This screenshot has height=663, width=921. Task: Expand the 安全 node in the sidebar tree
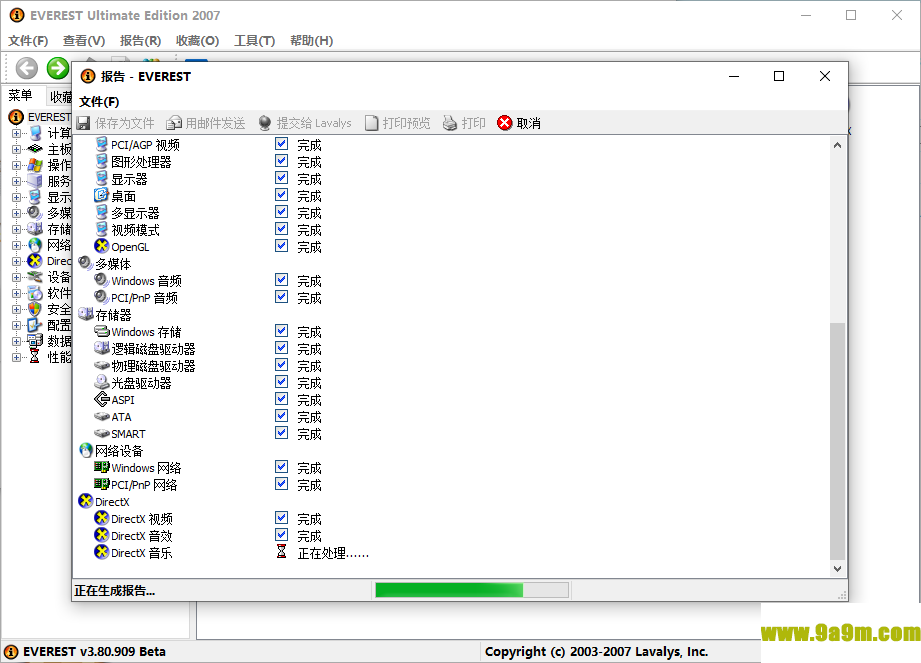(x=16, y=309)
